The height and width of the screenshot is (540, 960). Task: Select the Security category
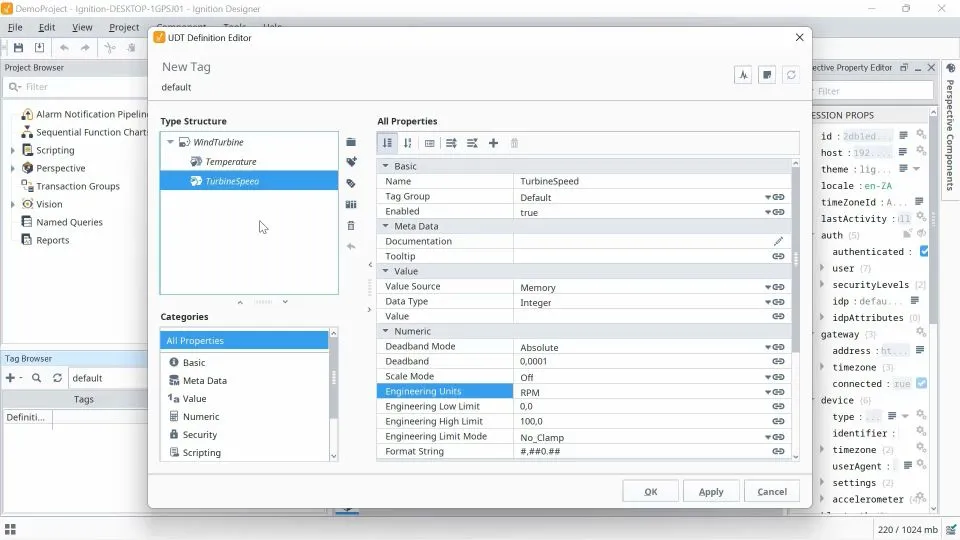(200, 435)
